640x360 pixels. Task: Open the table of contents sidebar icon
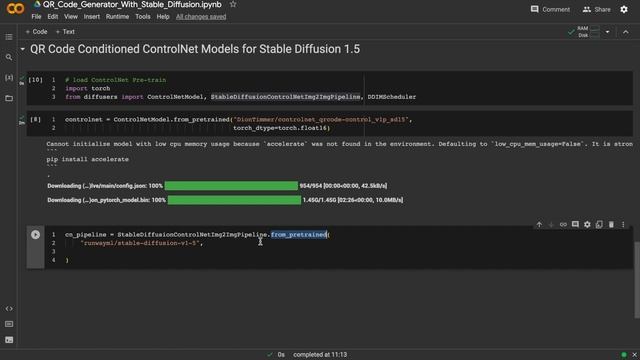(x=9, y=37)
